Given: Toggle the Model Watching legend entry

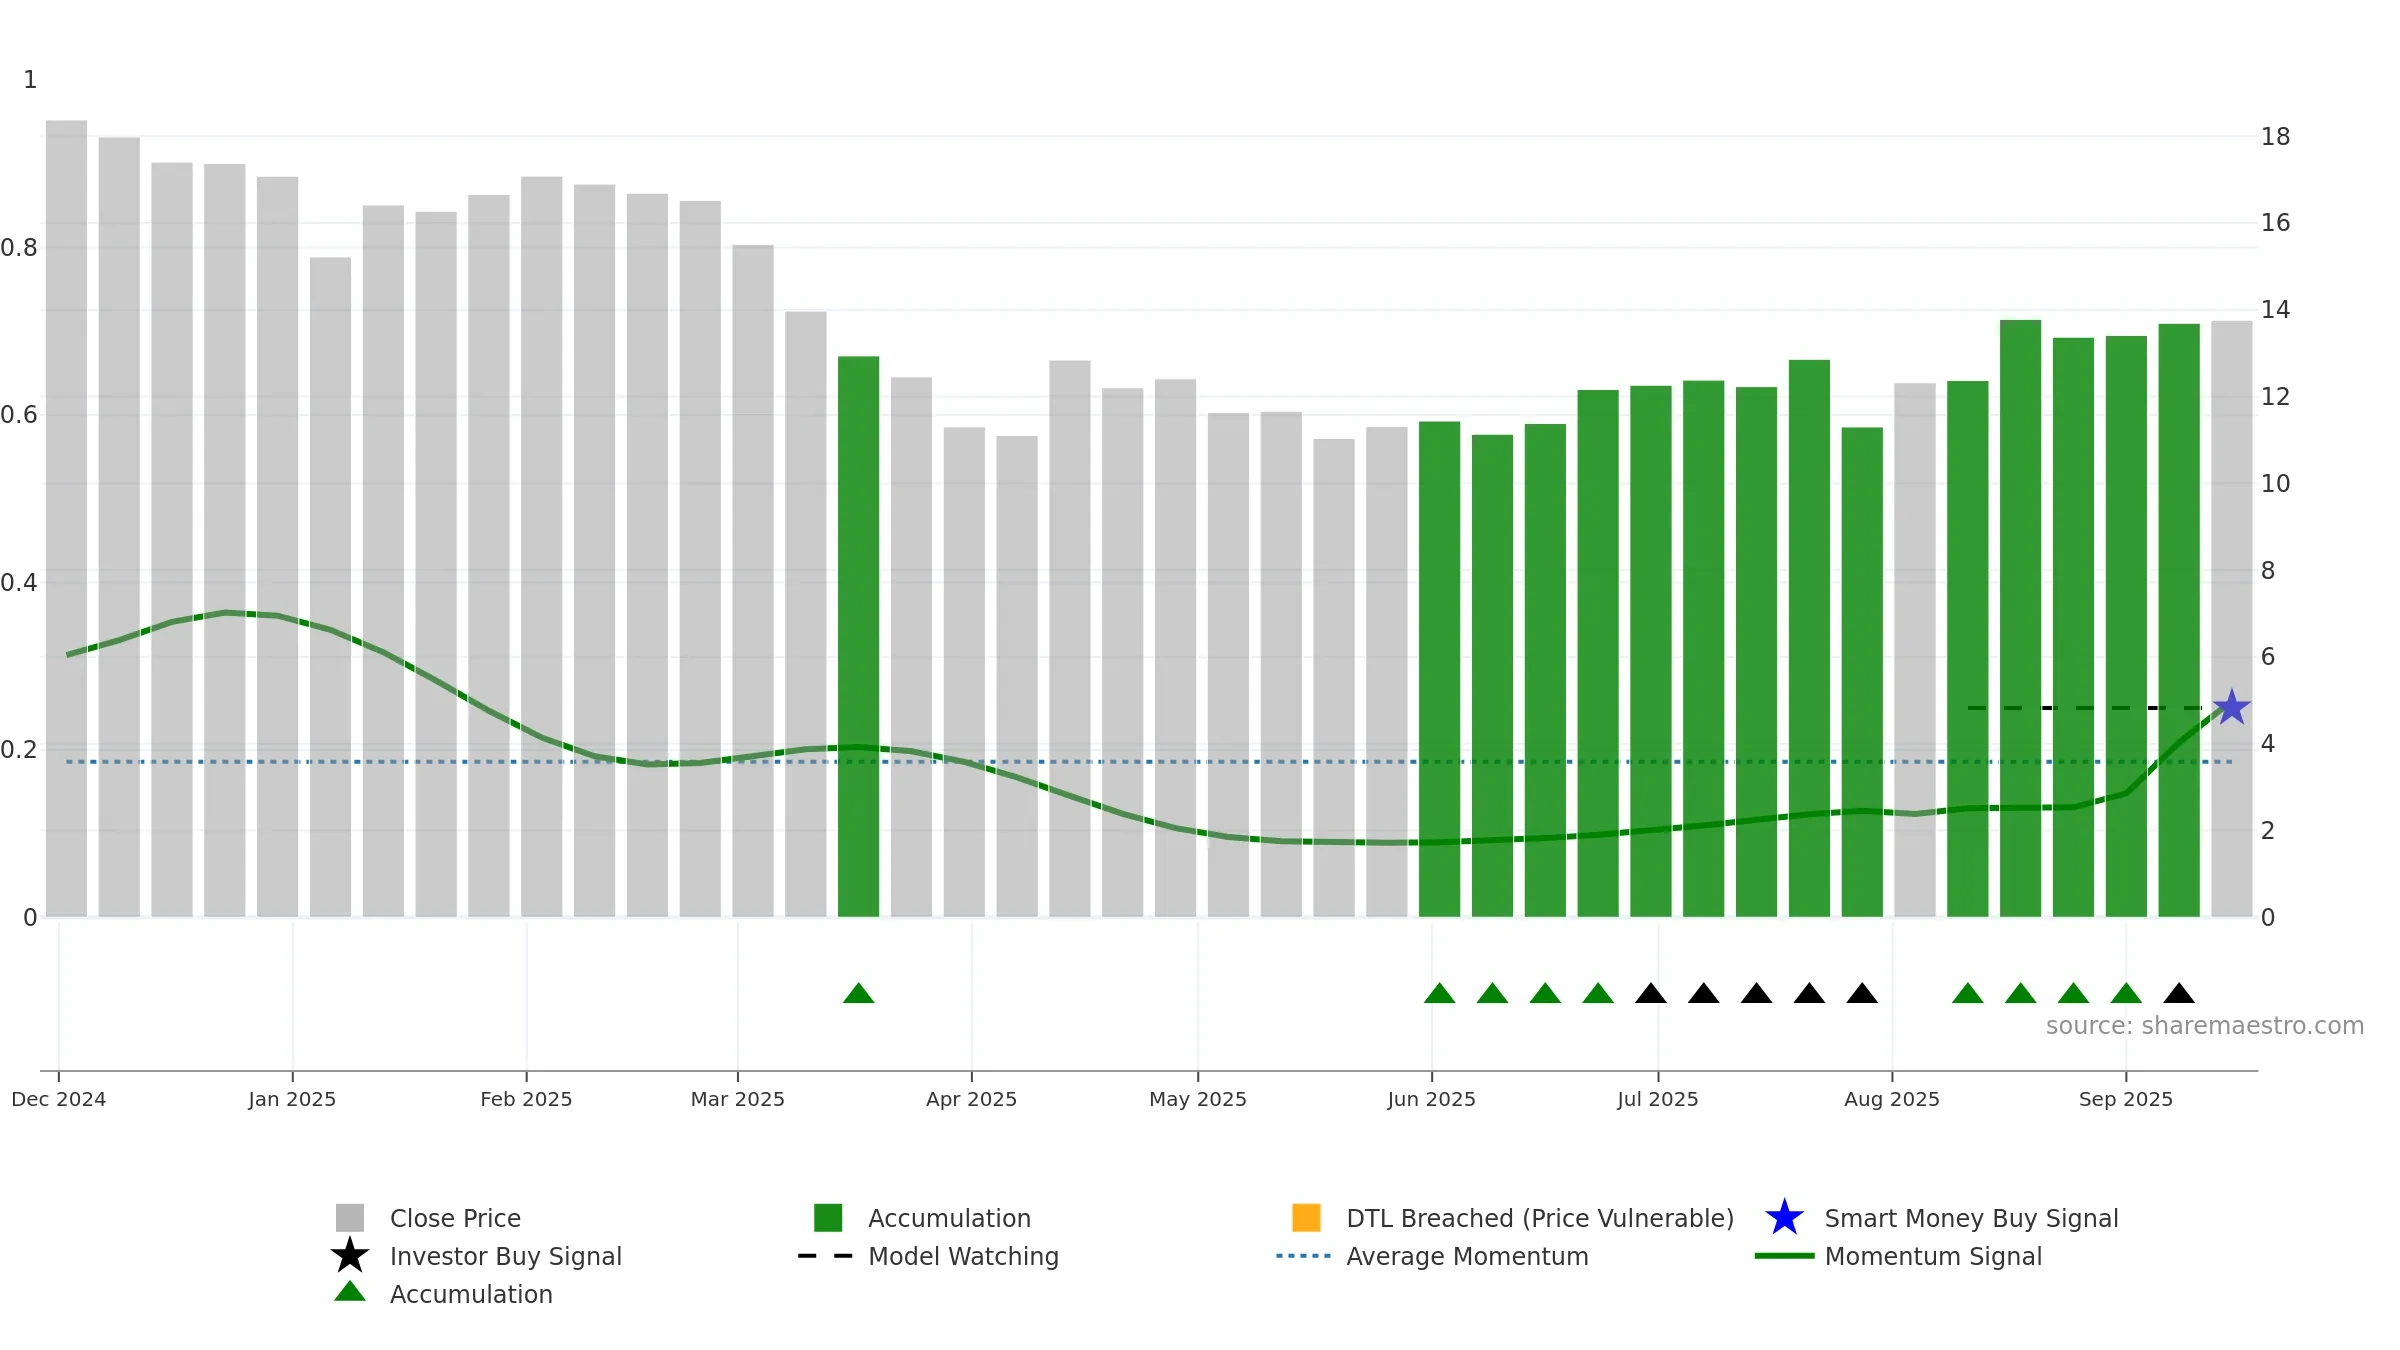Looking at the screenshot, I should tap(928, 1256).
